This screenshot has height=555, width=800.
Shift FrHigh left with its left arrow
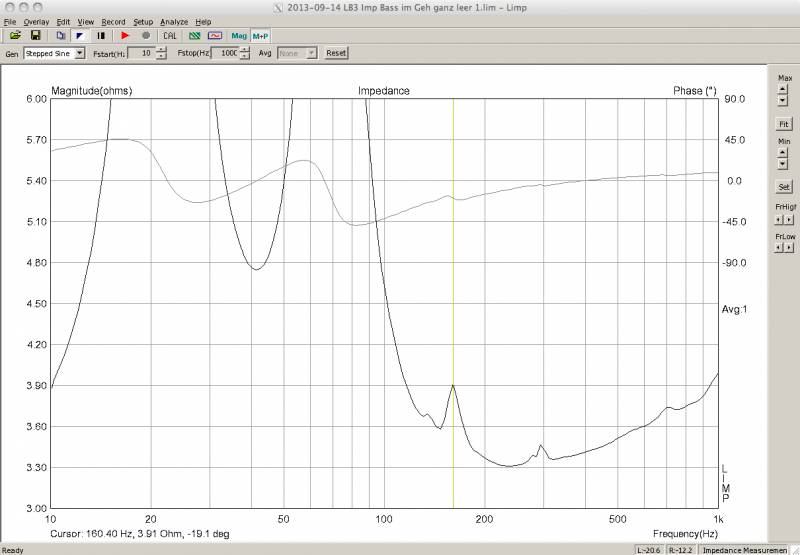click(780, 220)
